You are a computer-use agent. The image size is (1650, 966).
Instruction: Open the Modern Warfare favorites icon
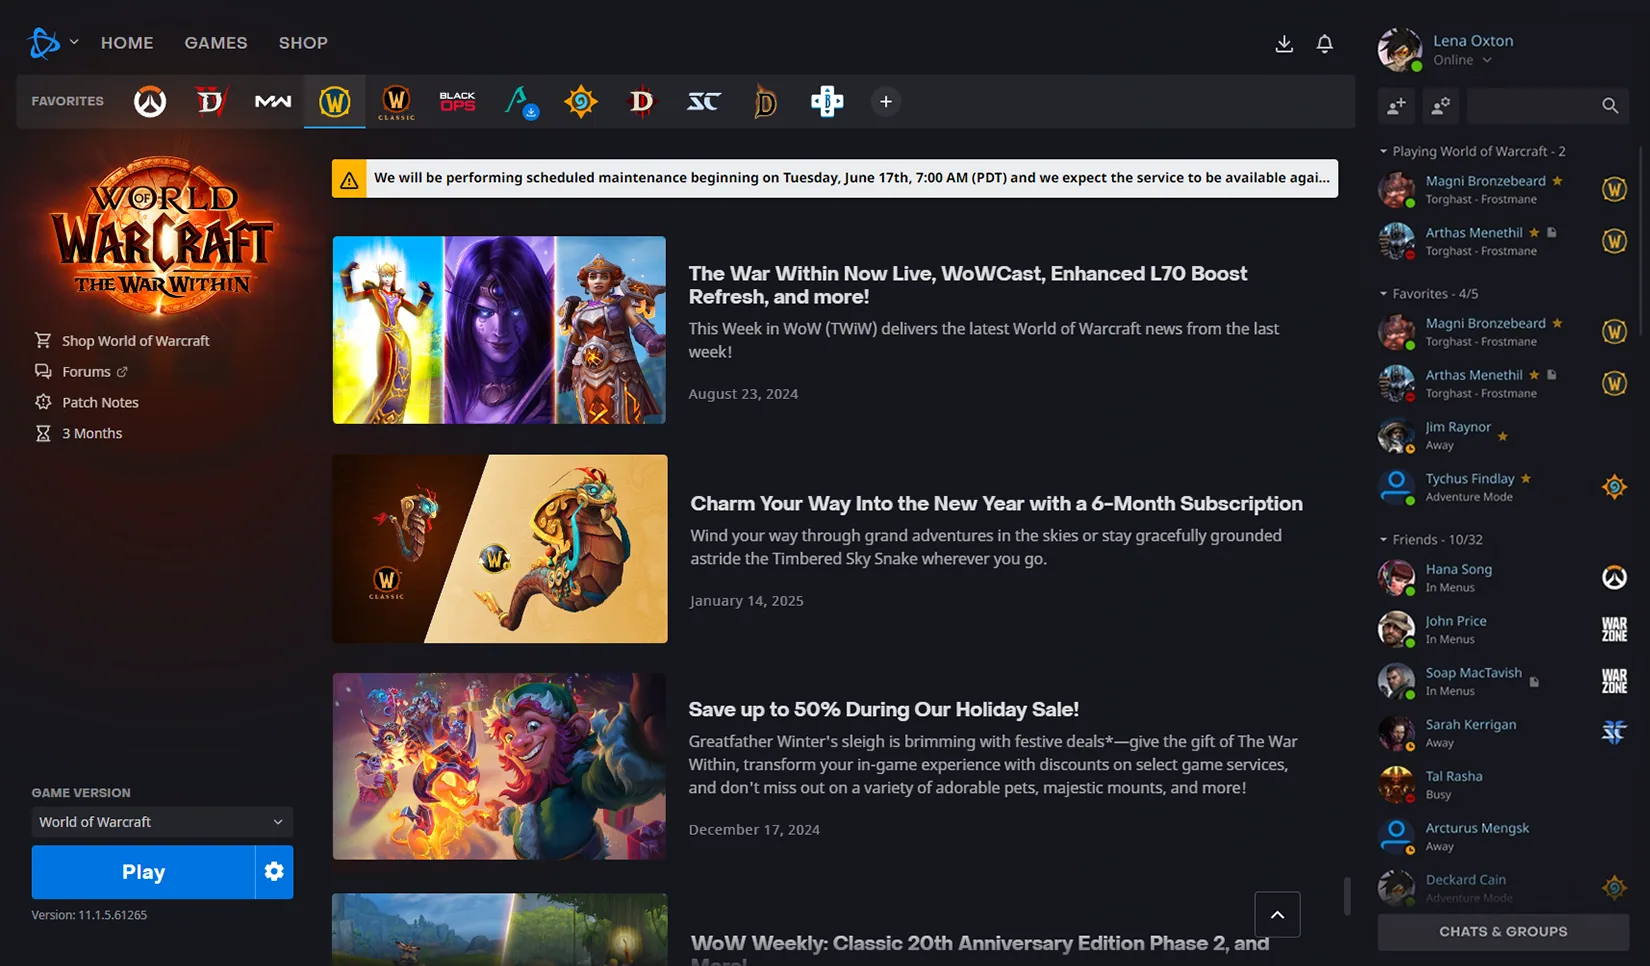coord(273,102)
